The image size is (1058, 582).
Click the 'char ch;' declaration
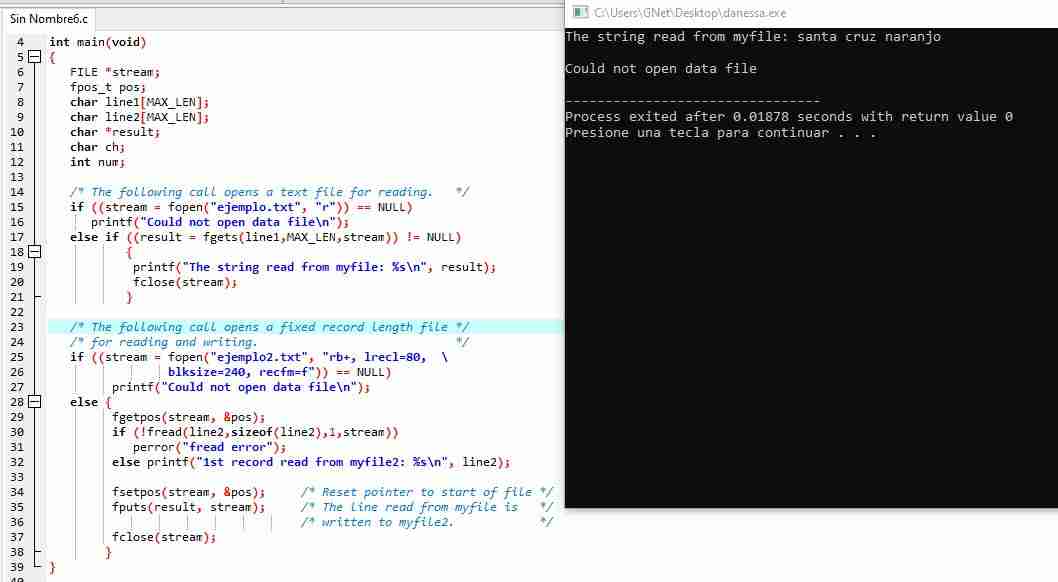(97, 147)
